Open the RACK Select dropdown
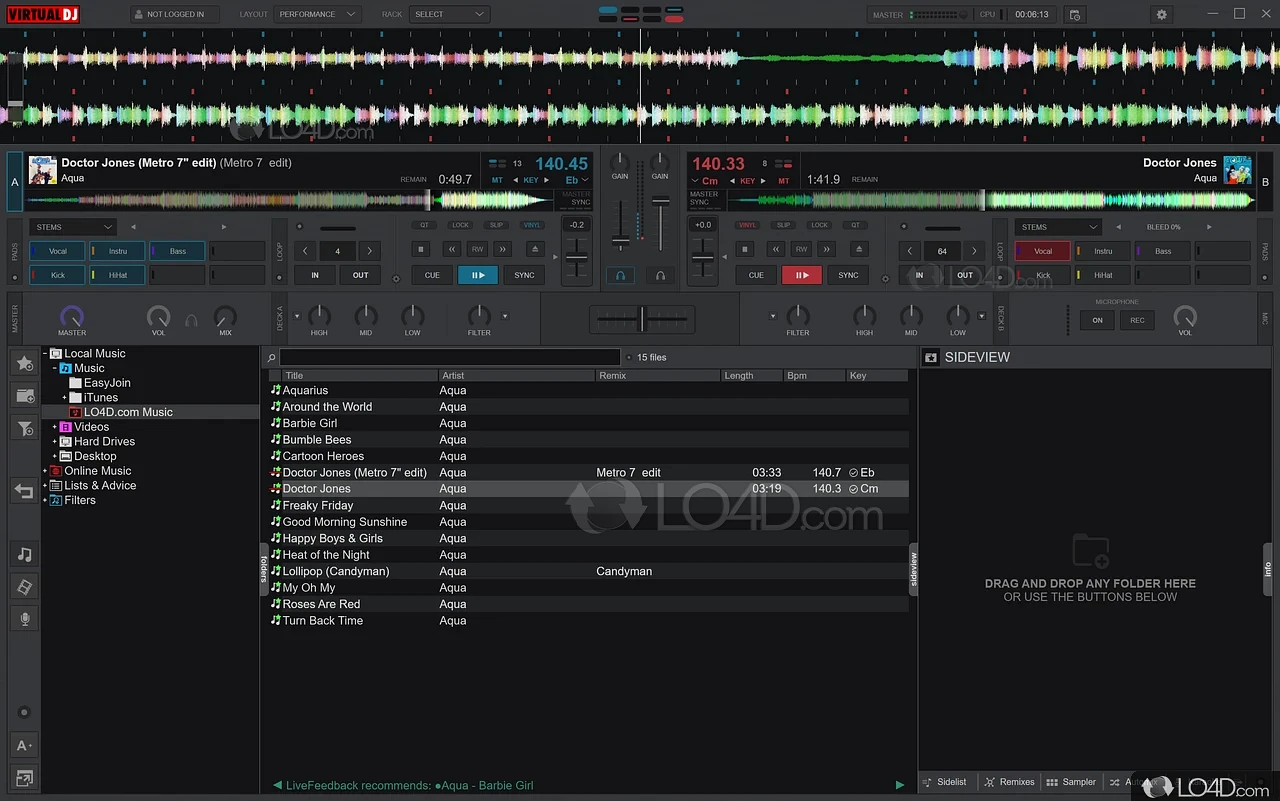This screenshot has height=801, width=1280. click(449, 15)
